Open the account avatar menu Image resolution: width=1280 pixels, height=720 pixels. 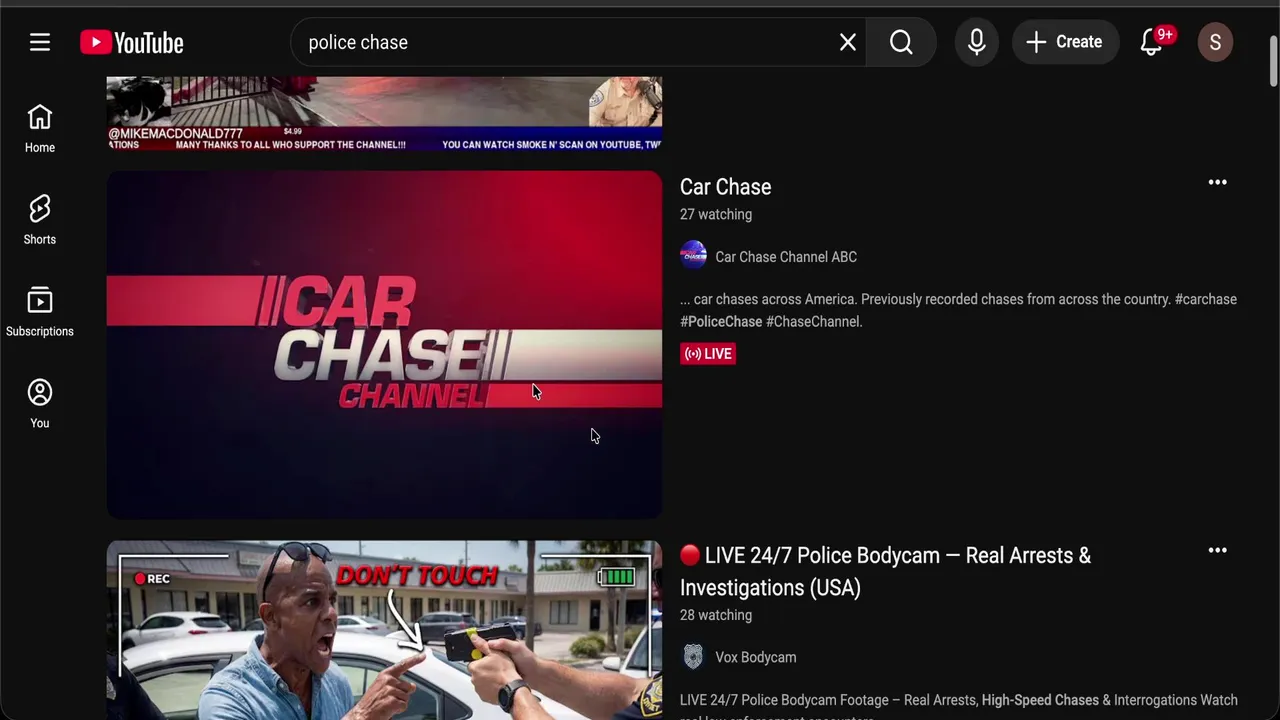point(1215,42)
